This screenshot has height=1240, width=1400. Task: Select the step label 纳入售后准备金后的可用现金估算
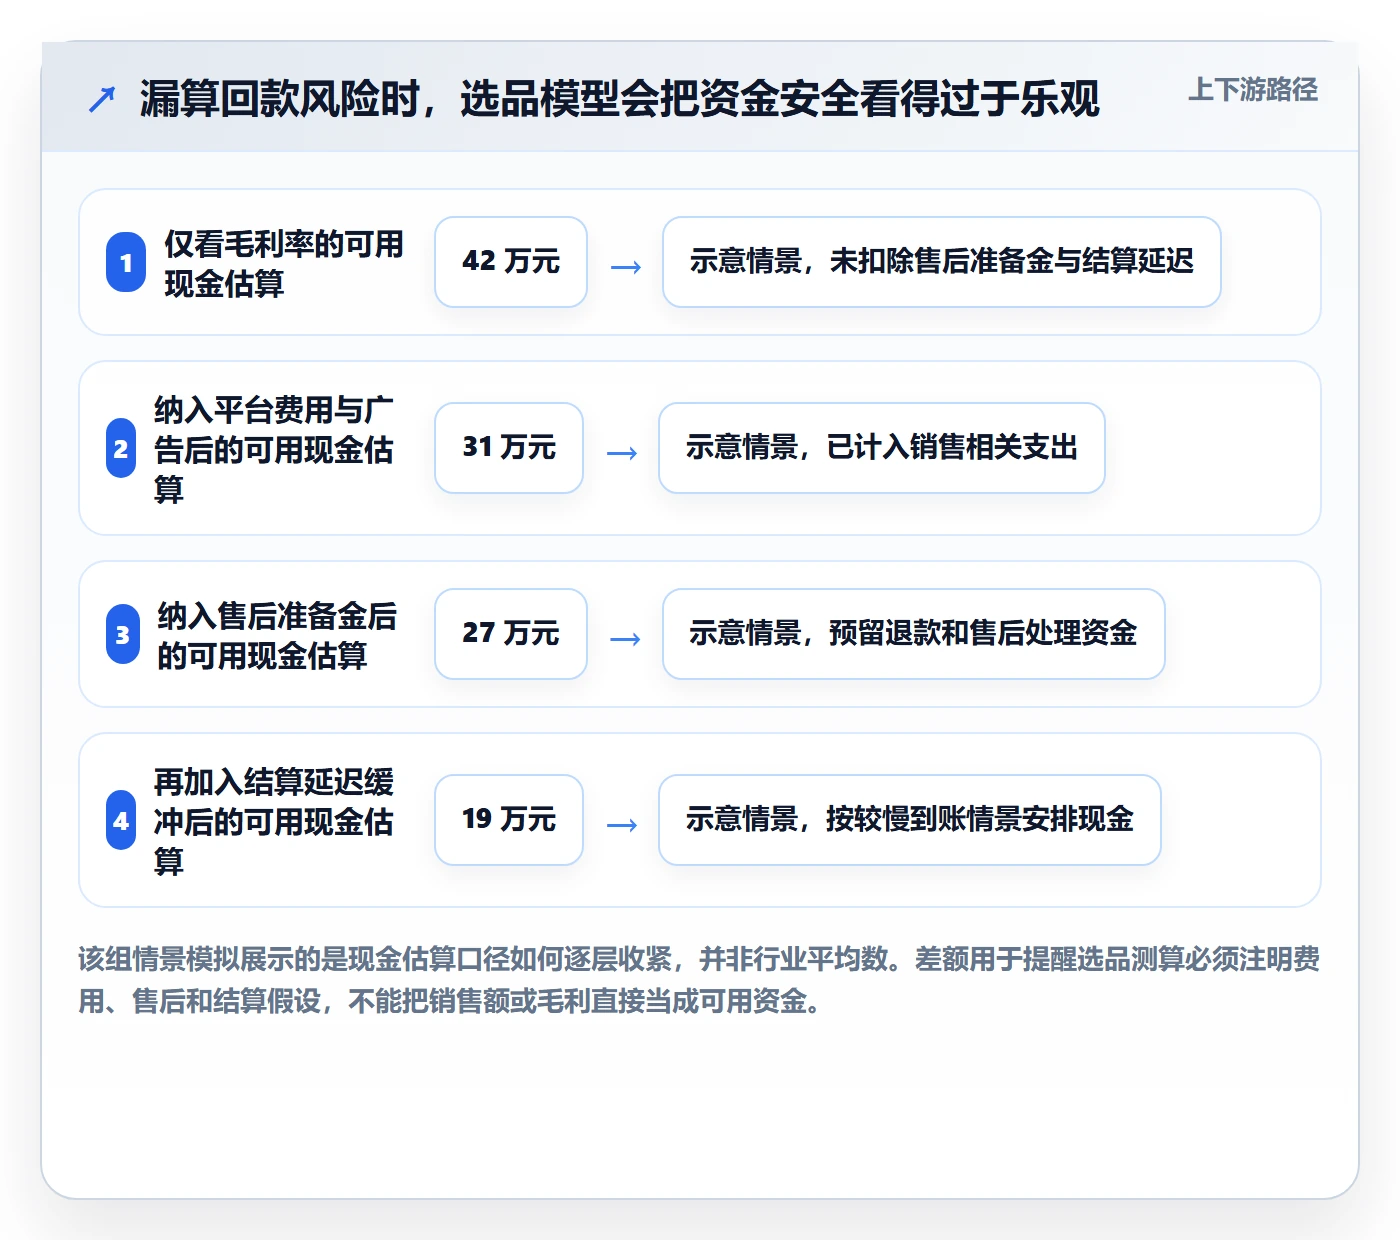[277, 635]
